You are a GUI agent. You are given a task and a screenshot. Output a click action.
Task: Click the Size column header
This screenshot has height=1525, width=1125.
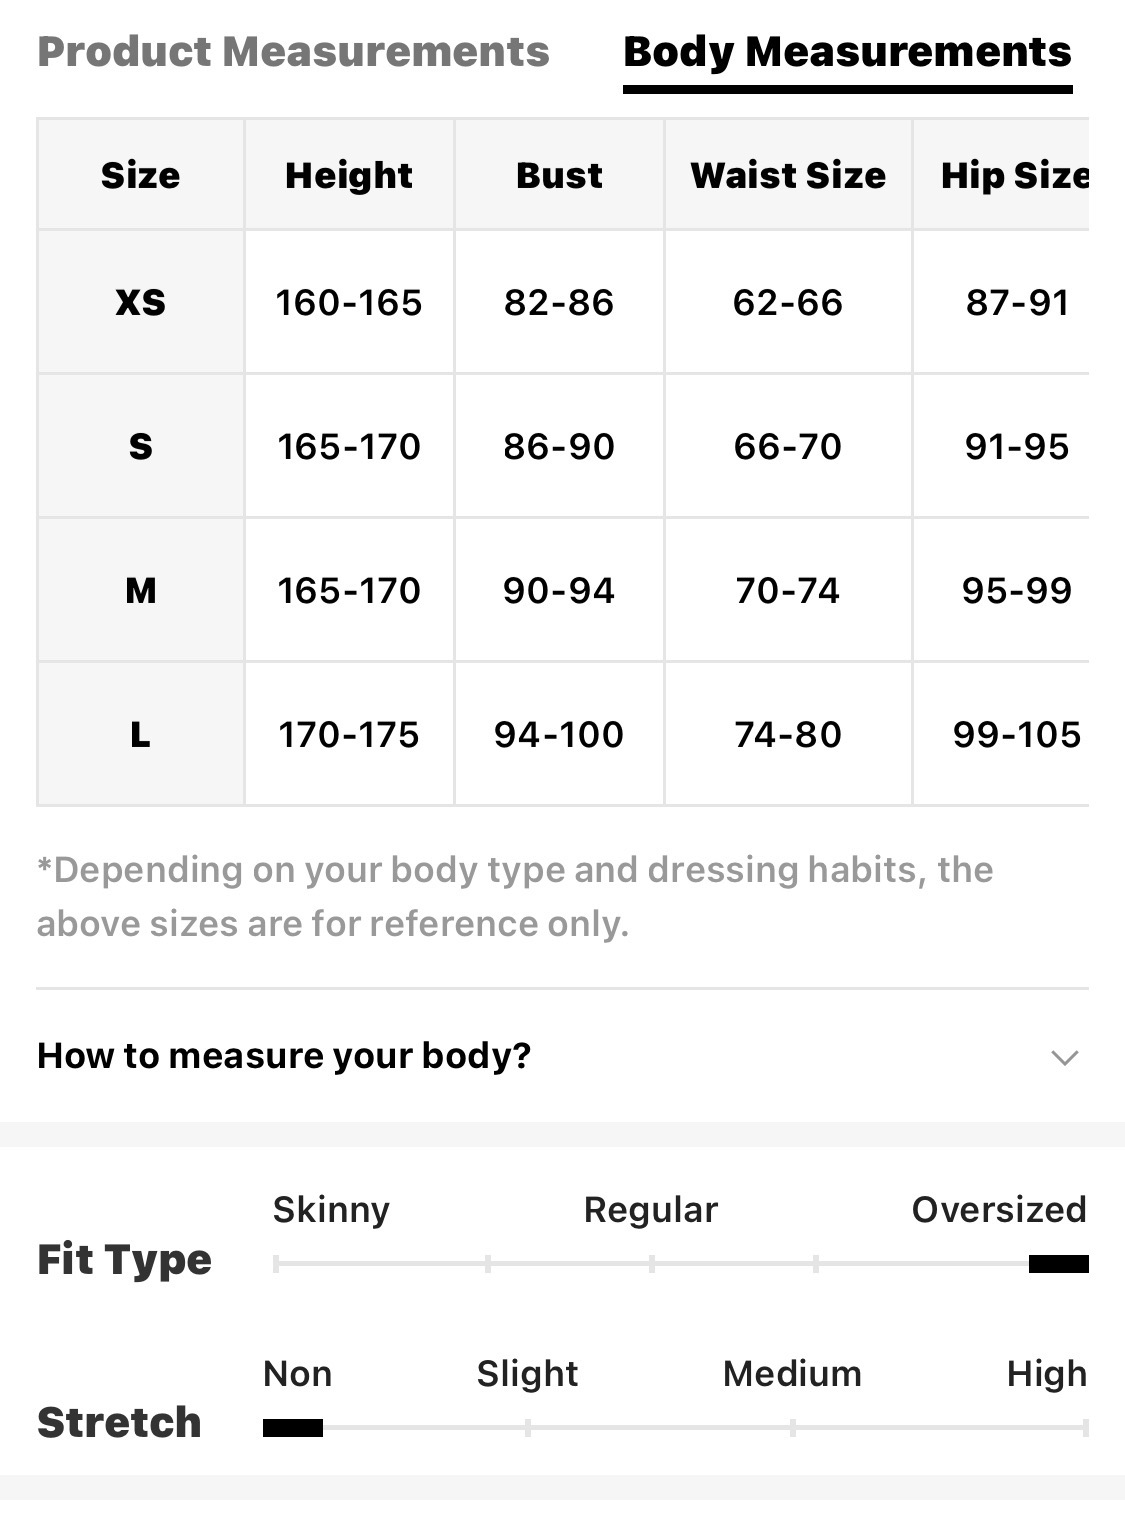pyautogui.click(x=140, y=175)
